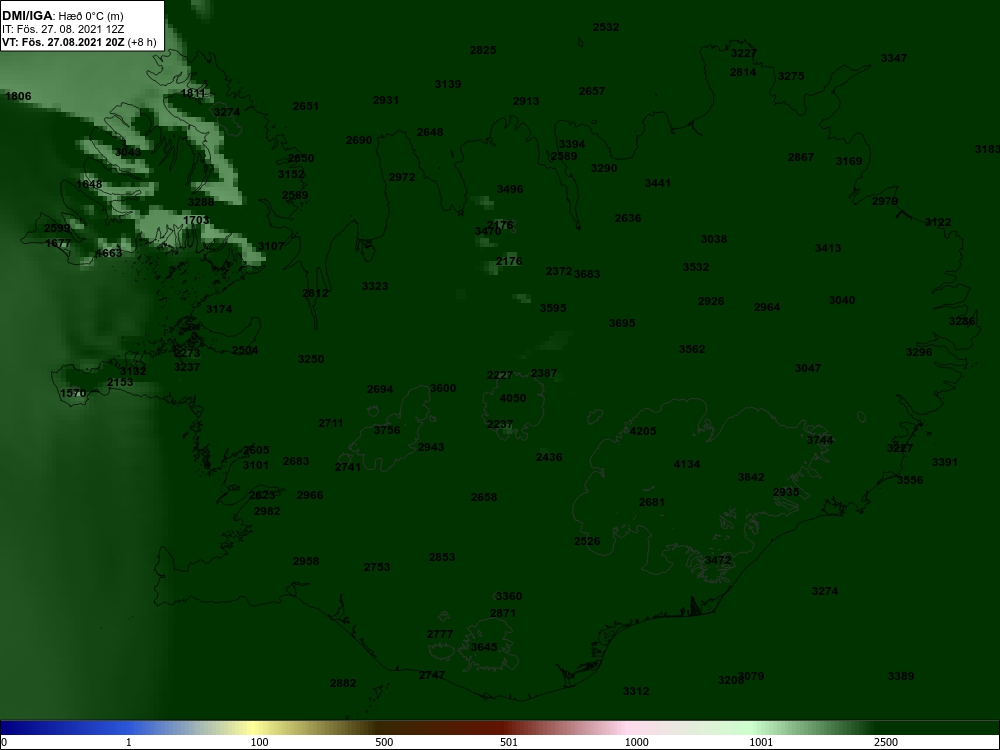Click the height value 3413
Viewport: 1000px width, 750px height.
click(x=828, y=248)
